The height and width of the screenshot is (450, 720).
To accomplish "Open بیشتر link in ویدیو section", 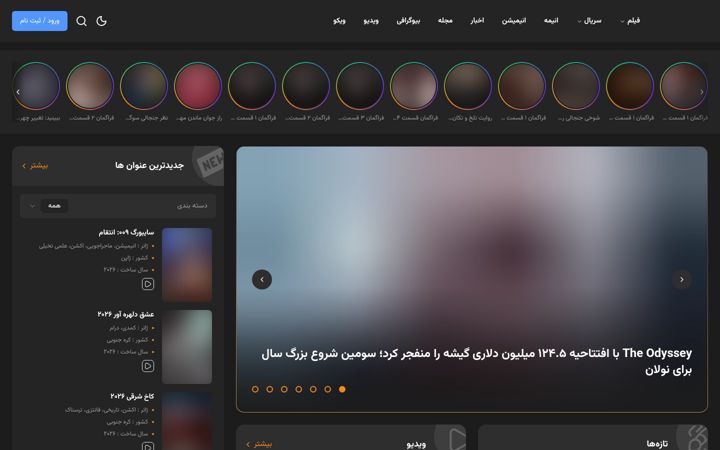I will pyautogui.click(x=259, y=444).
